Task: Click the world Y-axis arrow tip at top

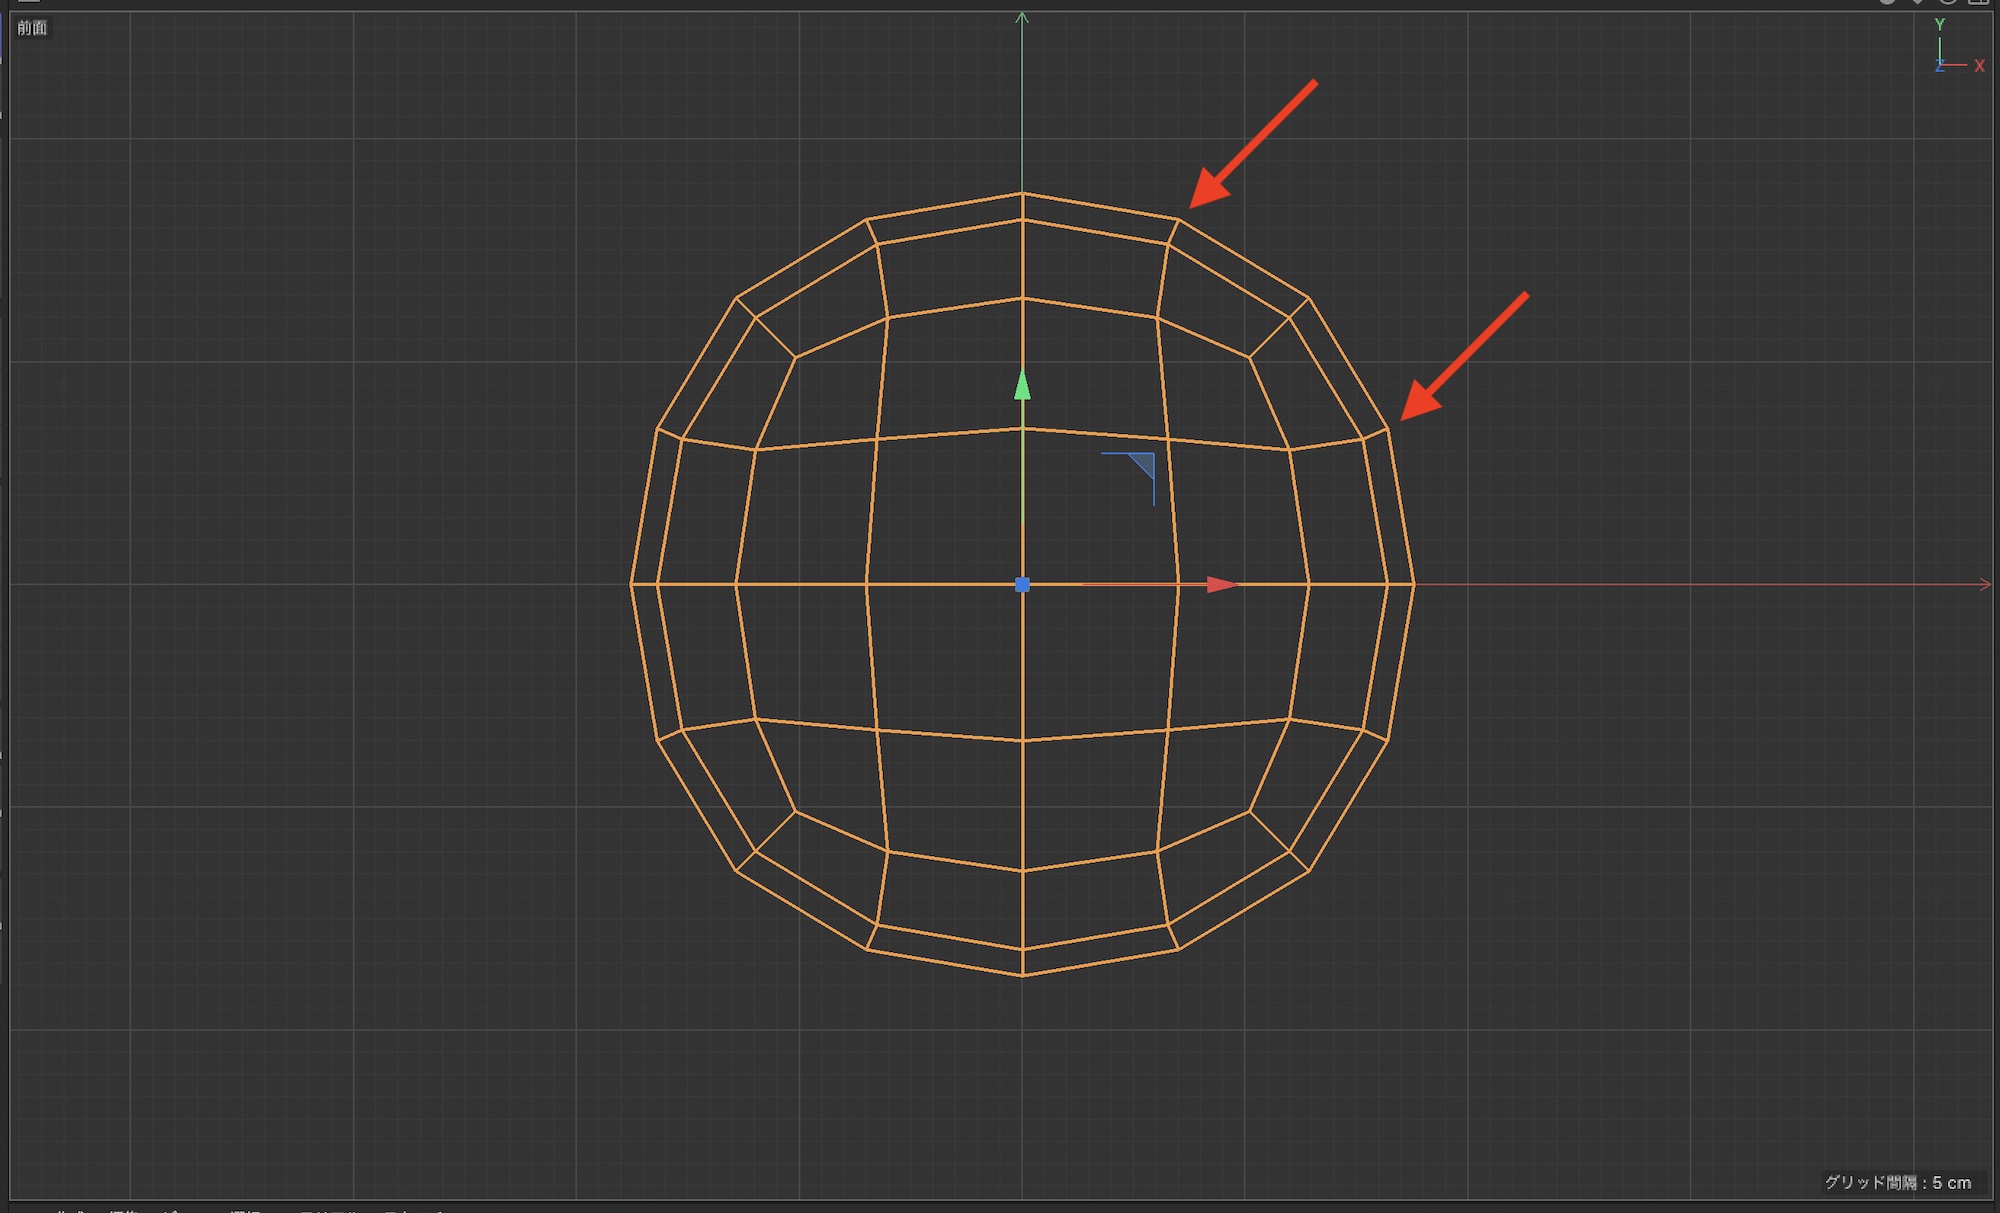Action: 1022,17
